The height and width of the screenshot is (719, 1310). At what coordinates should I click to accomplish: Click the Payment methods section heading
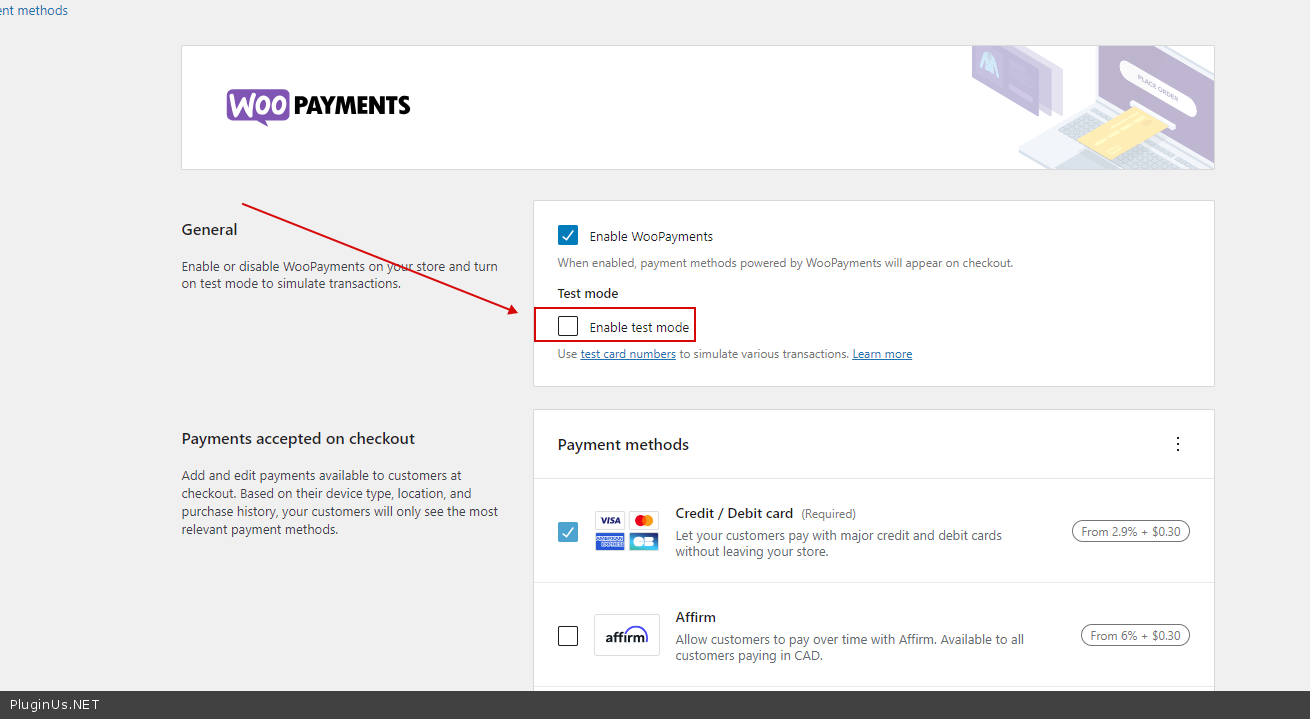point(623,445)
